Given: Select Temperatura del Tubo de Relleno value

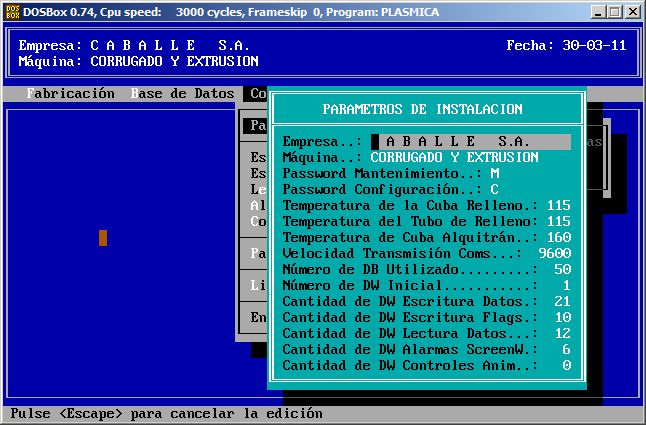Looking at the screenshot, I should coord(558,222).
